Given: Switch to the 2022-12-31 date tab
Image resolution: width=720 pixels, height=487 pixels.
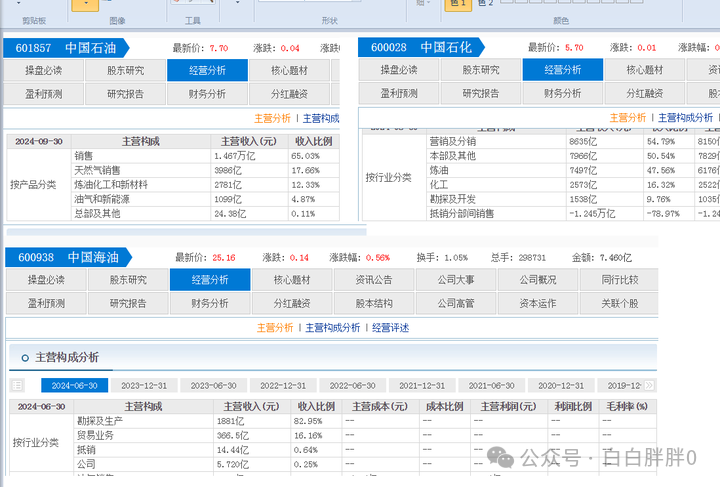Looking at the screenshot, I should (x=283, y=385).
